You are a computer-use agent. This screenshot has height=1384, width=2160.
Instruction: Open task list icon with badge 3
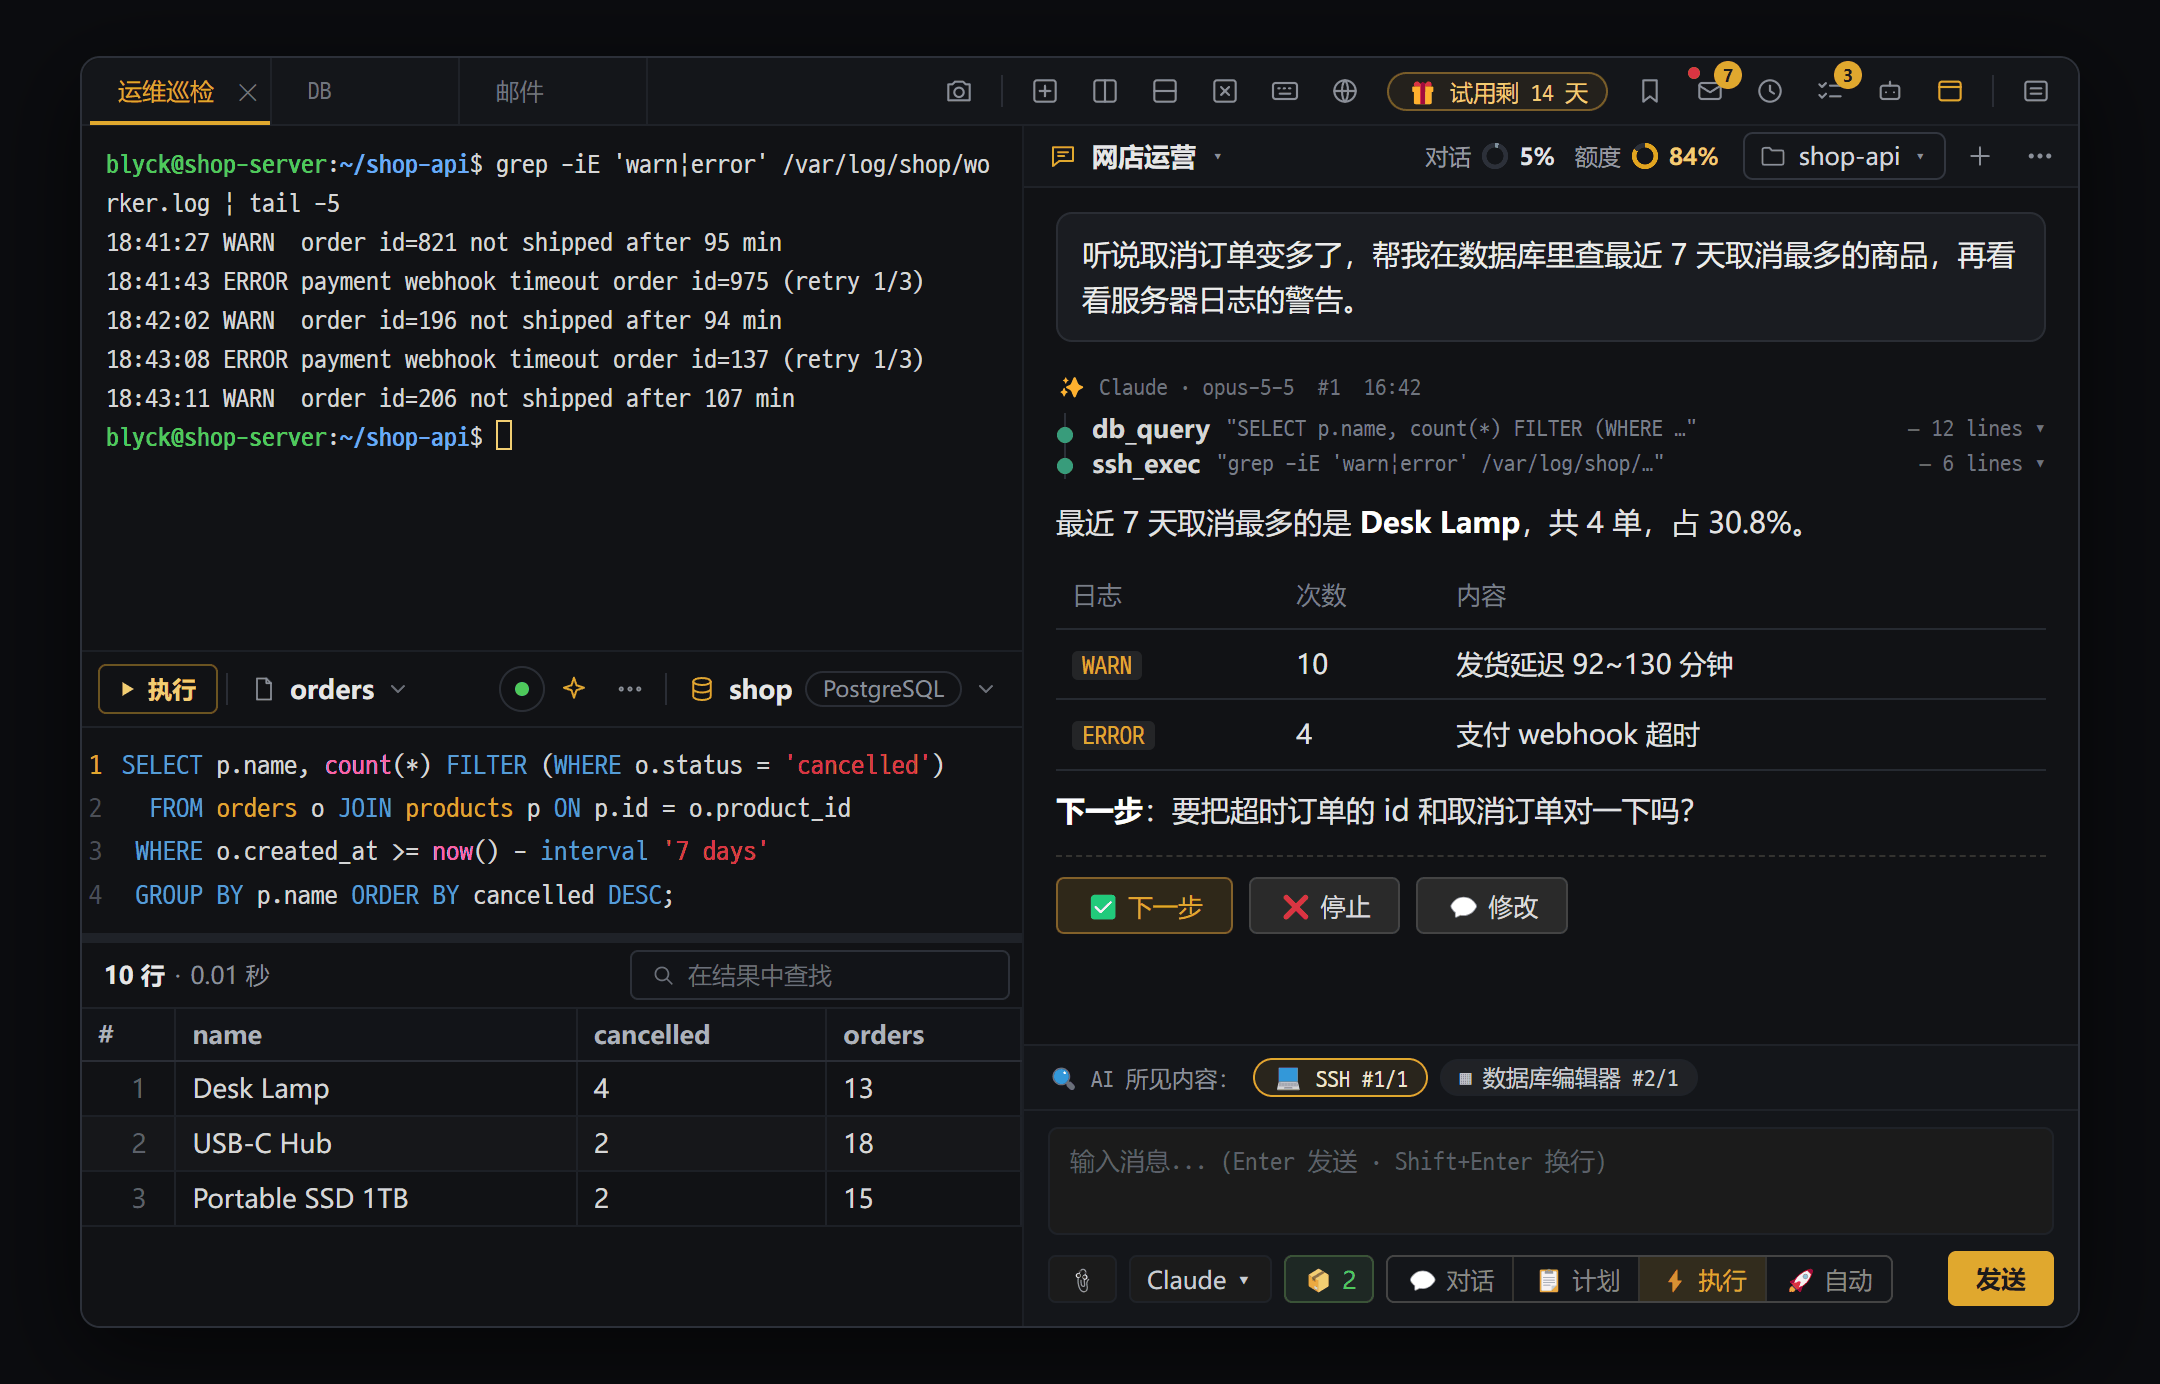tap(1830, 92)
